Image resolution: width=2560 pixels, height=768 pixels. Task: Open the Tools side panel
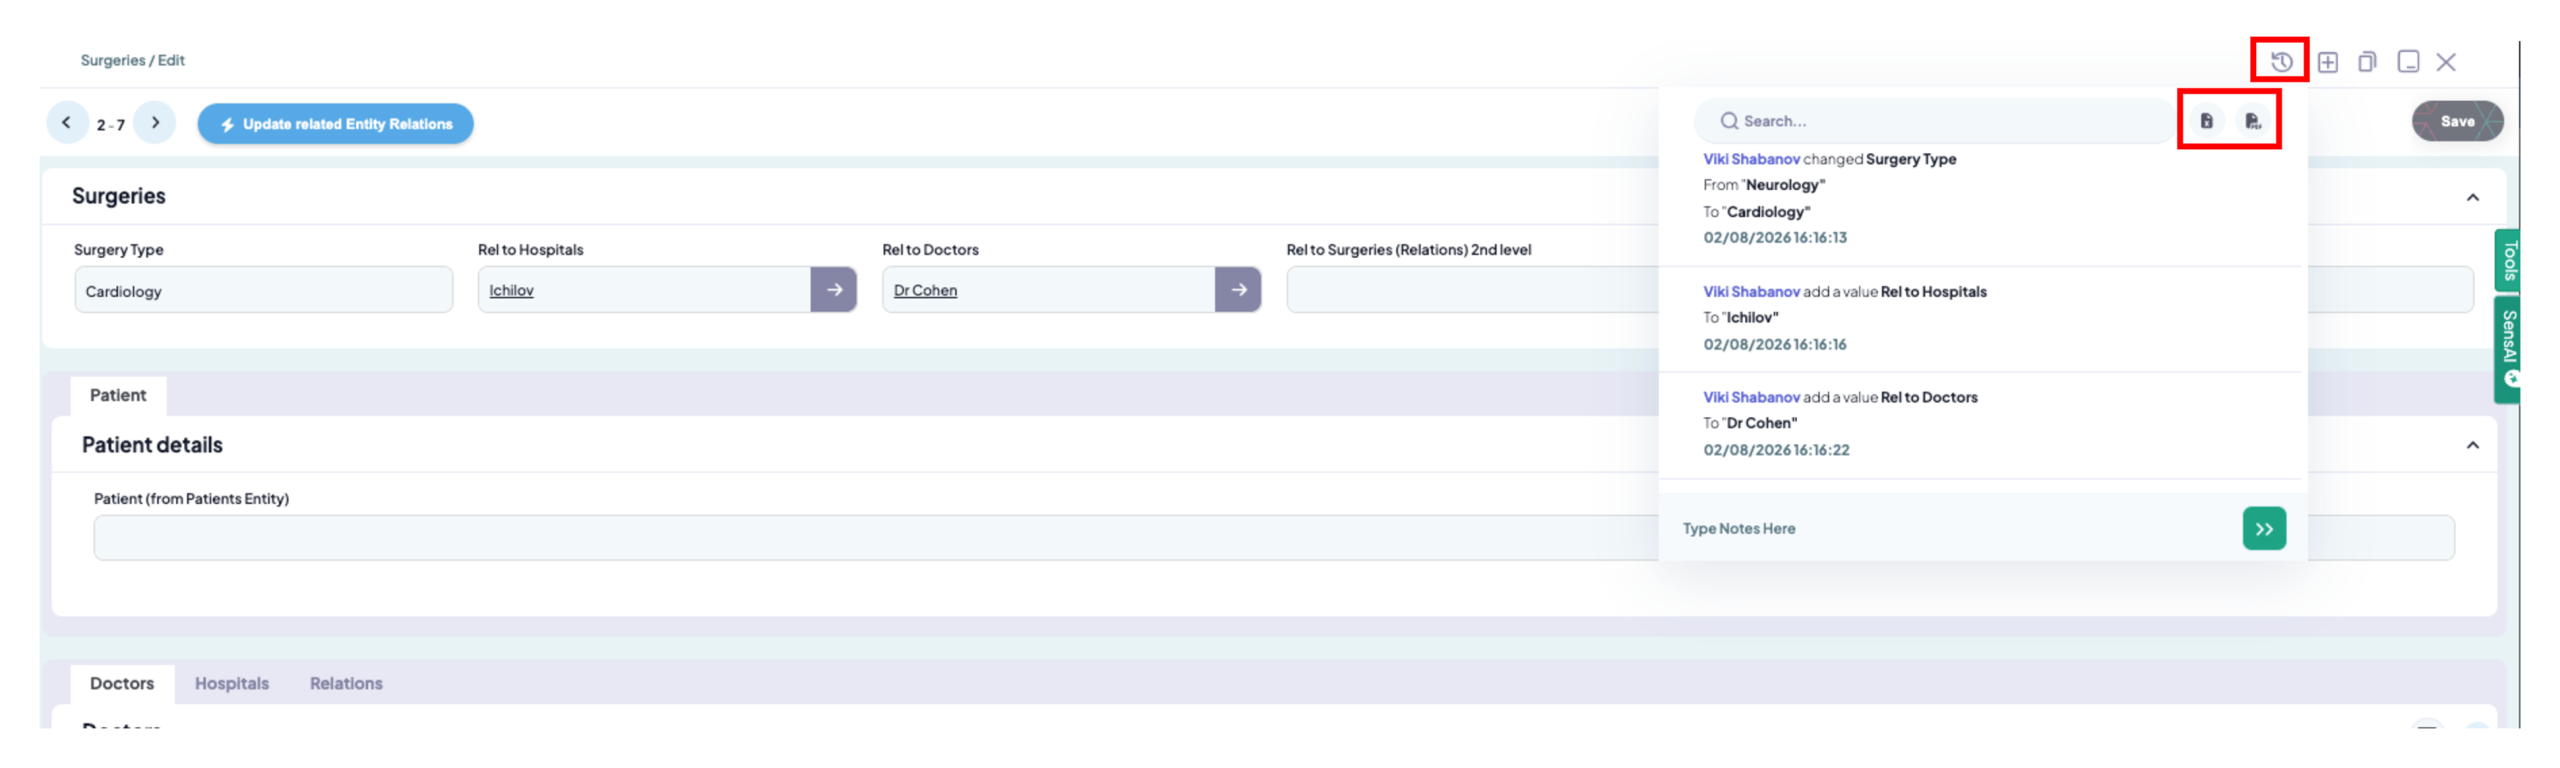point(2507,261)
